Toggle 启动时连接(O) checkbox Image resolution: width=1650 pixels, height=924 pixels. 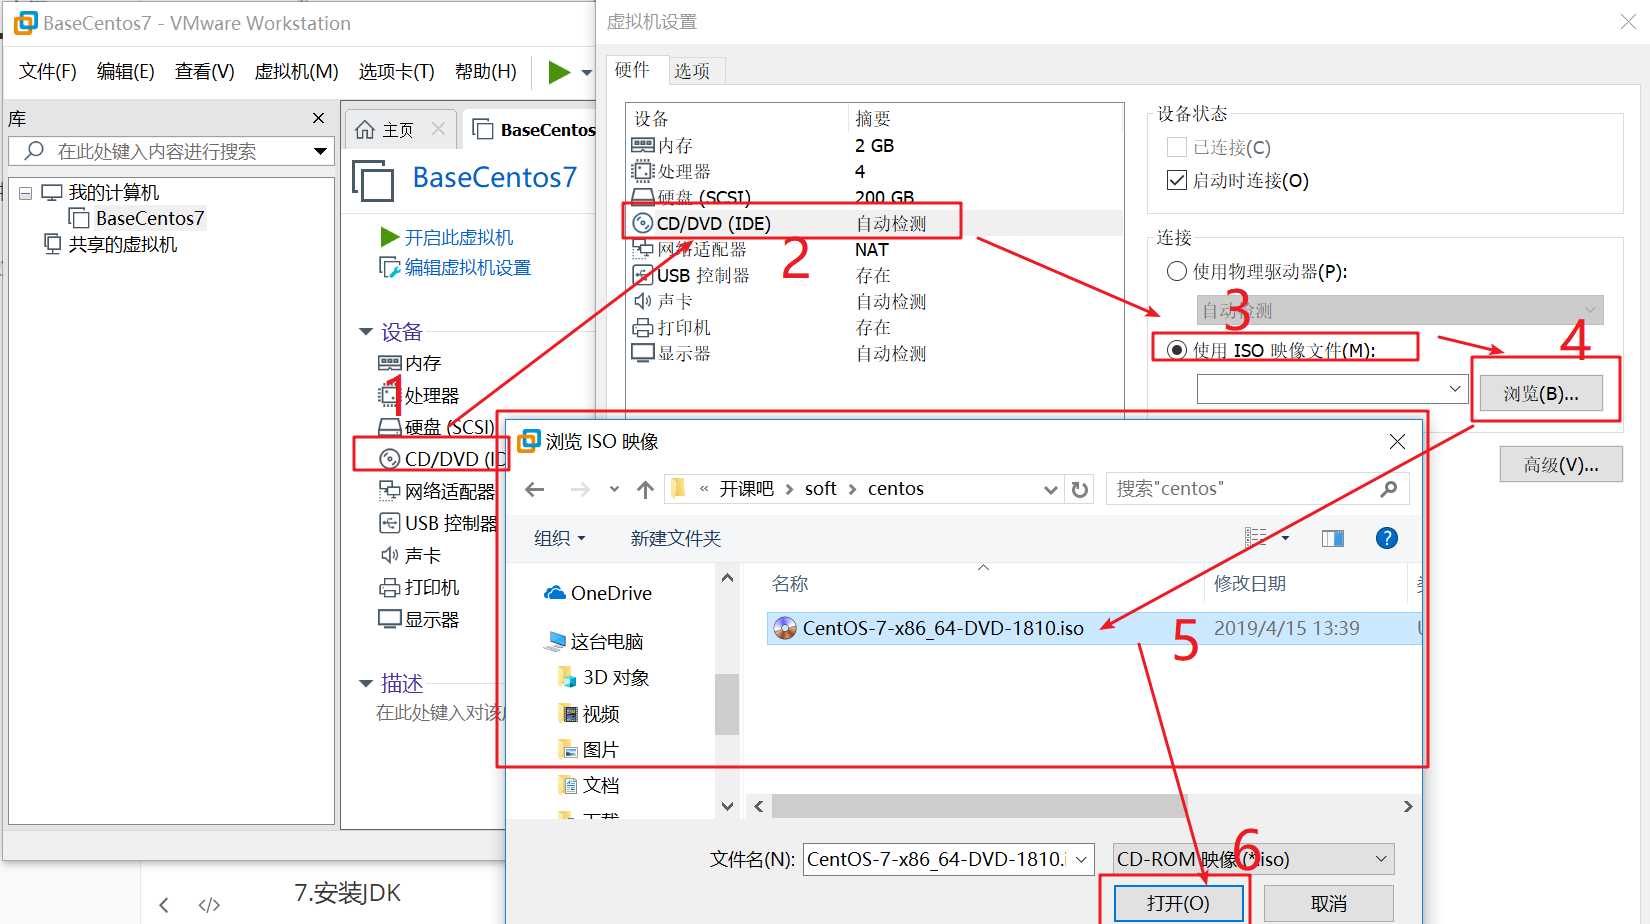tap(1177, 180)
